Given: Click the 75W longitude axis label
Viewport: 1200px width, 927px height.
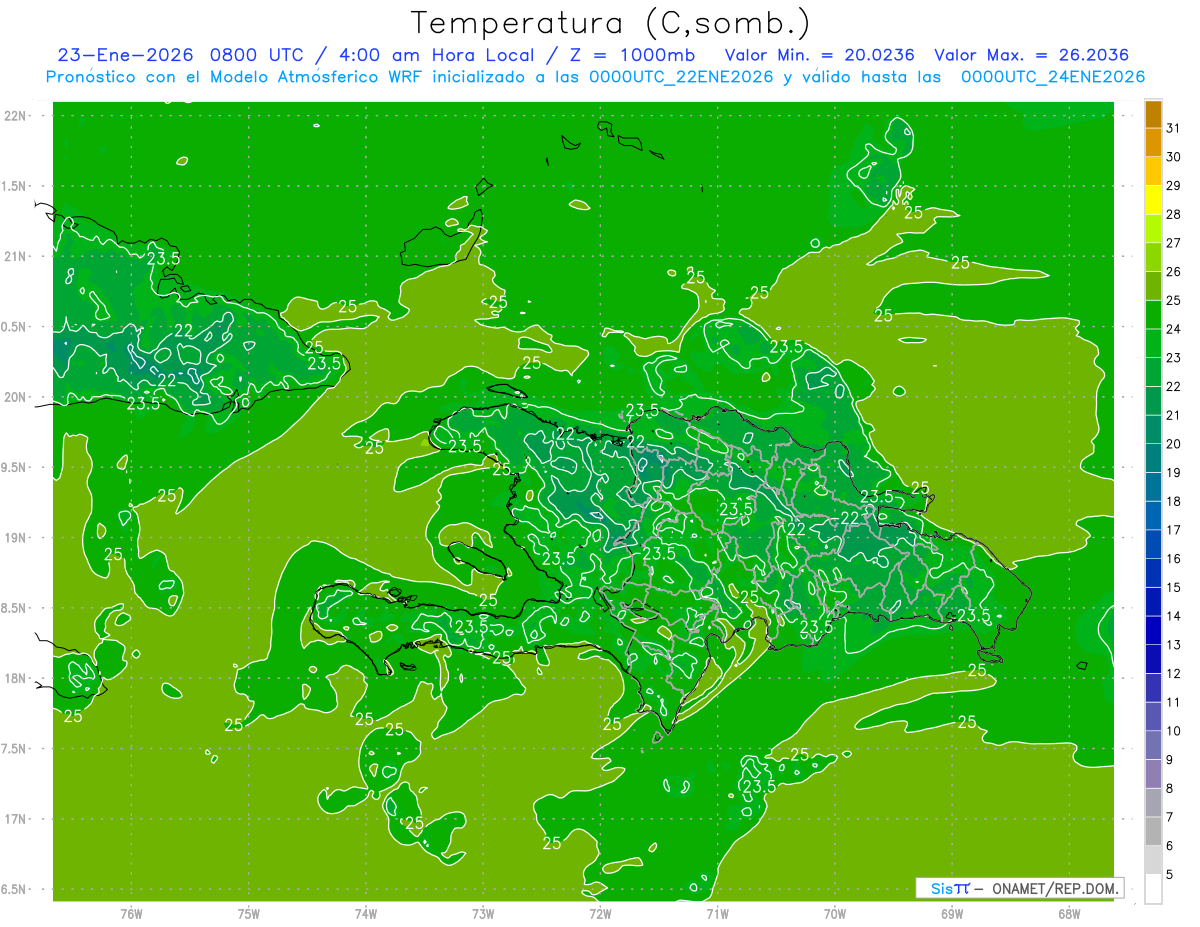Looking at the screenshot, I should pyautogui.click(x=249, y=914).
